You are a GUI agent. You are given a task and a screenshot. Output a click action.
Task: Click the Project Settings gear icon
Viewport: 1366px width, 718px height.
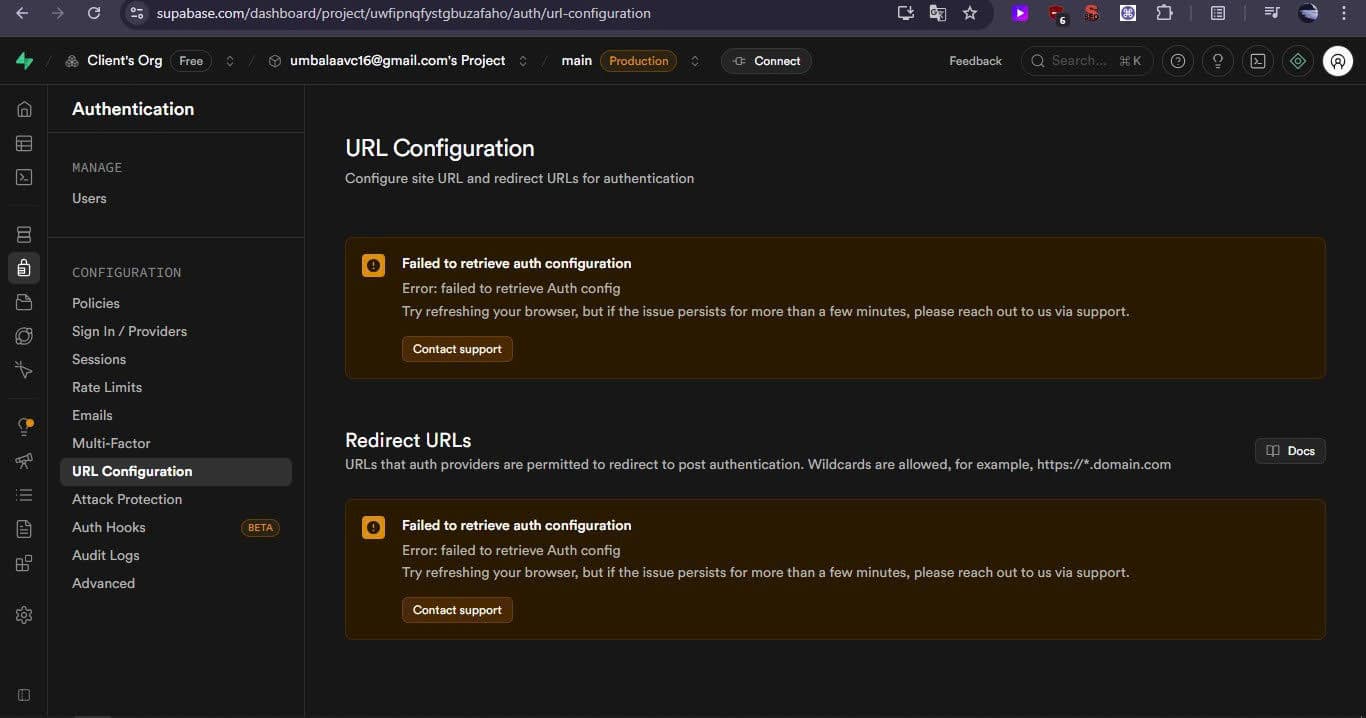pyautogui.click(x=24, y=615)
